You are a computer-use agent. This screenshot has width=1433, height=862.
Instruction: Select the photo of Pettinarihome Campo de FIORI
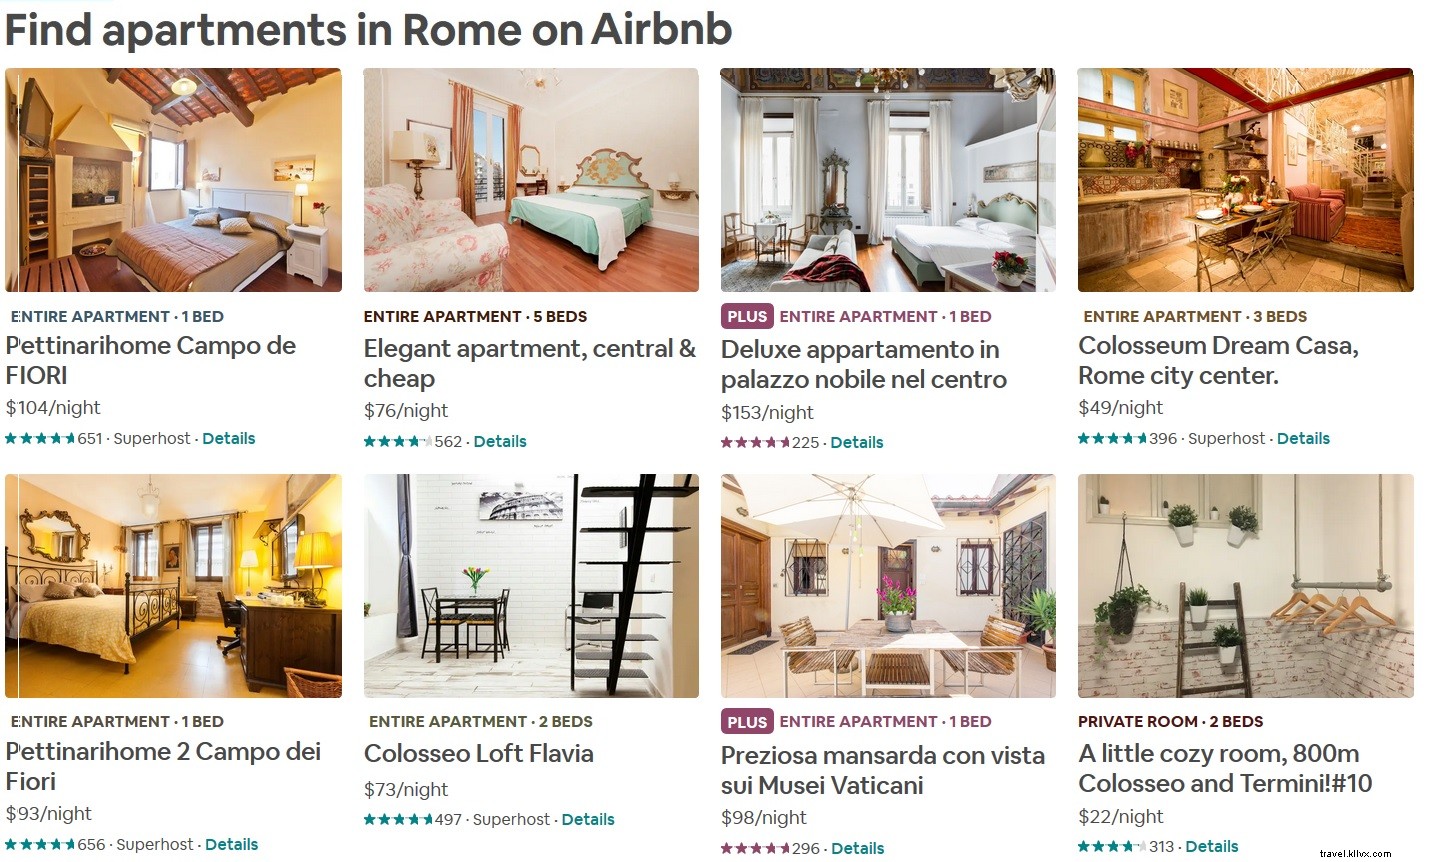tap(172, 179)
